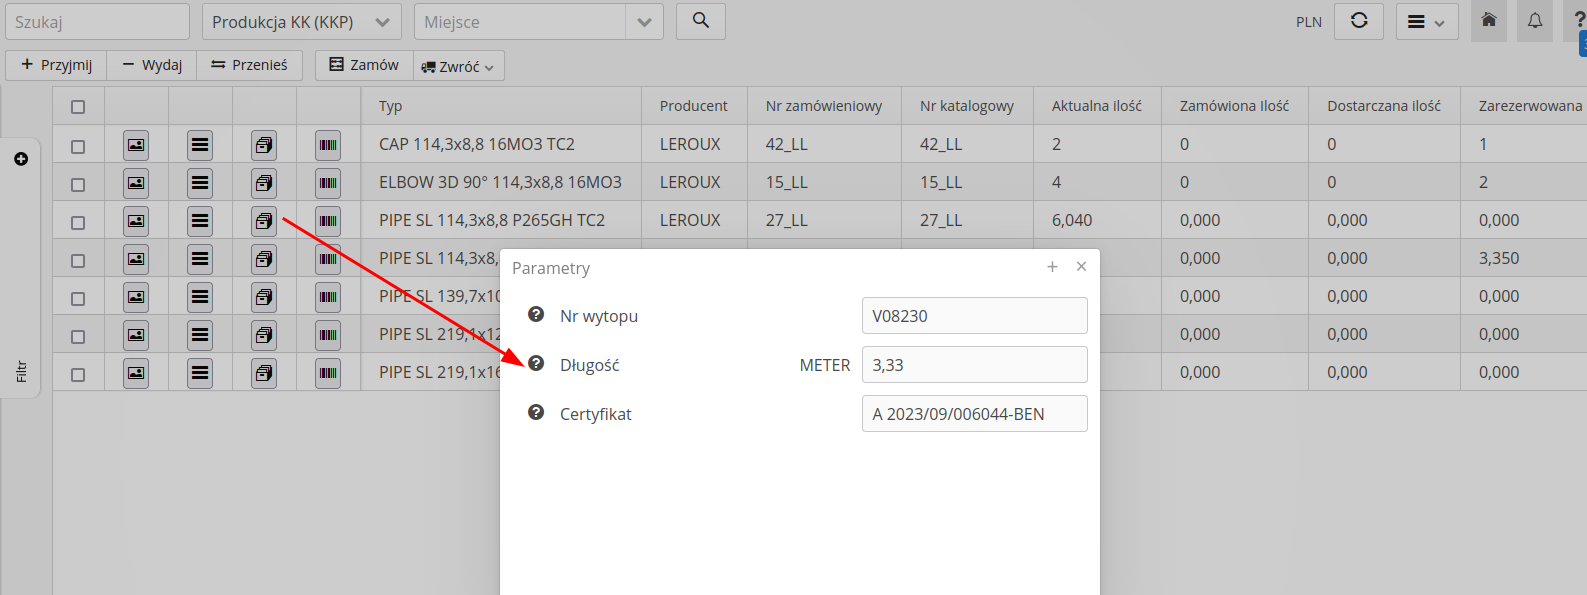Open the Produkcja KK (KKP) dropdown
Screen dimensions: 1587x595
click(x=301, y=22)
